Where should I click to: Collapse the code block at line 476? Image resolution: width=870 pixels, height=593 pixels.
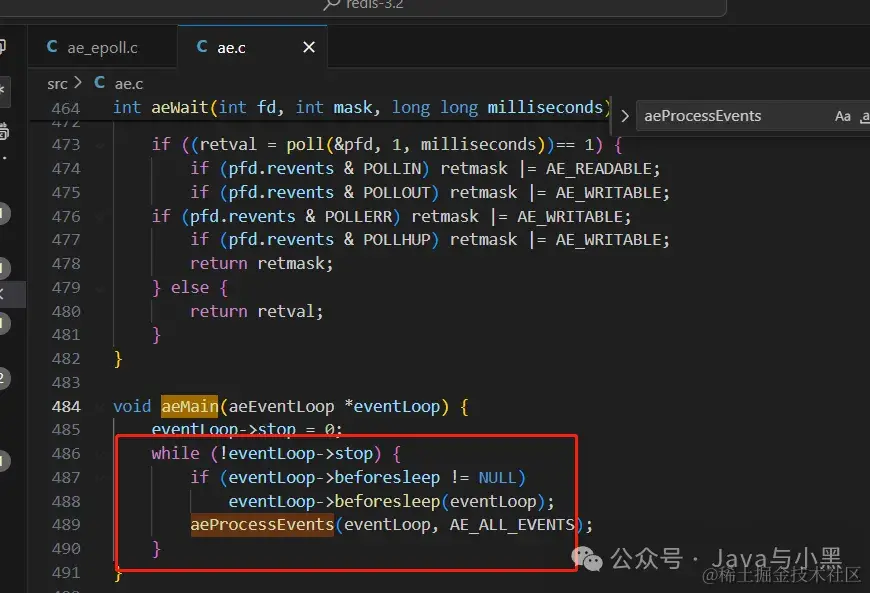coord(100,216)
